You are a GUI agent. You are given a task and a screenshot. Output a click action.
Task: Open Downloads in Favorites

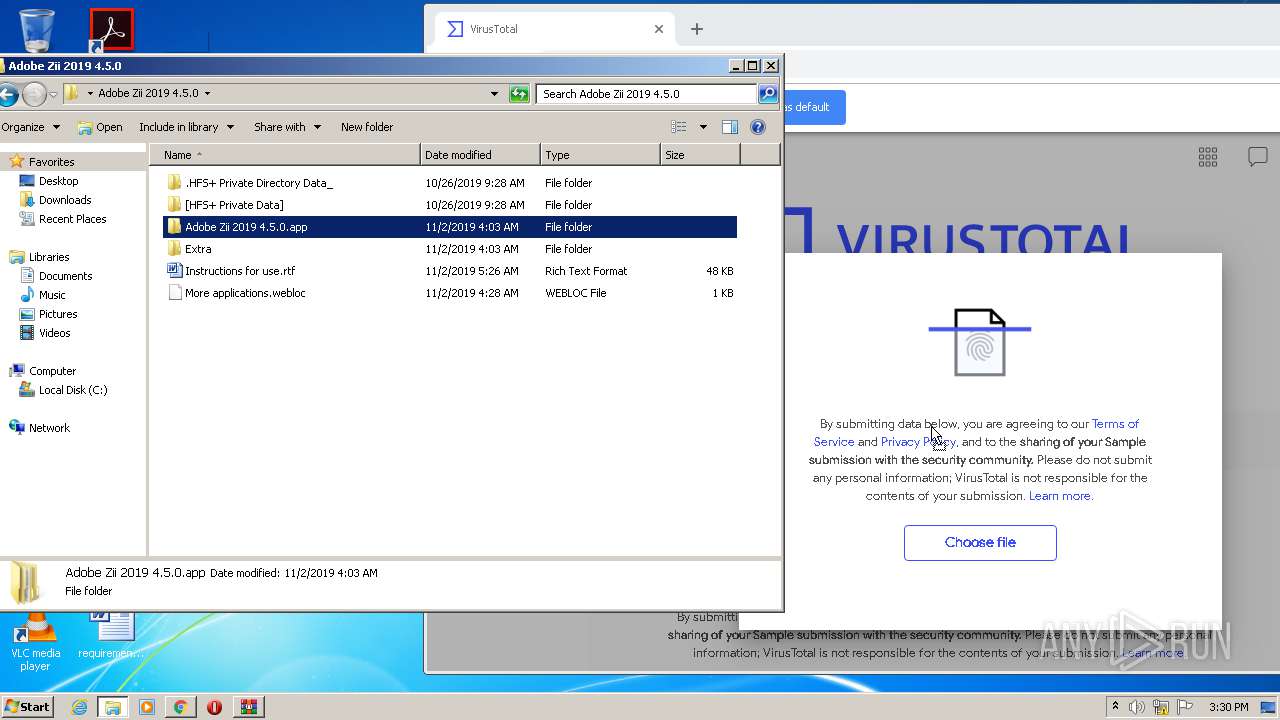(65, 200)
